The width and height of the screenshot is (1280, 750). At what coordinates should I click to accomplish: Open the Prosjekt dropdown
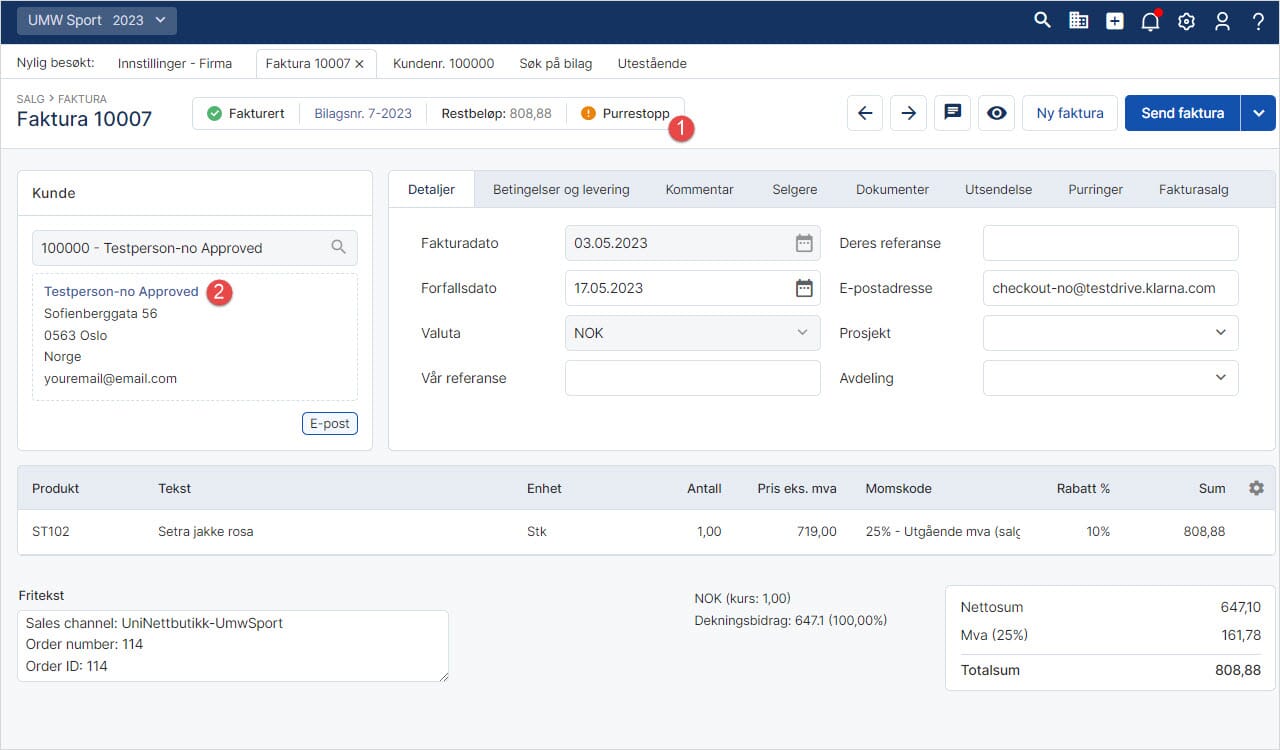pyautogui.click(x=1110, y=333)
